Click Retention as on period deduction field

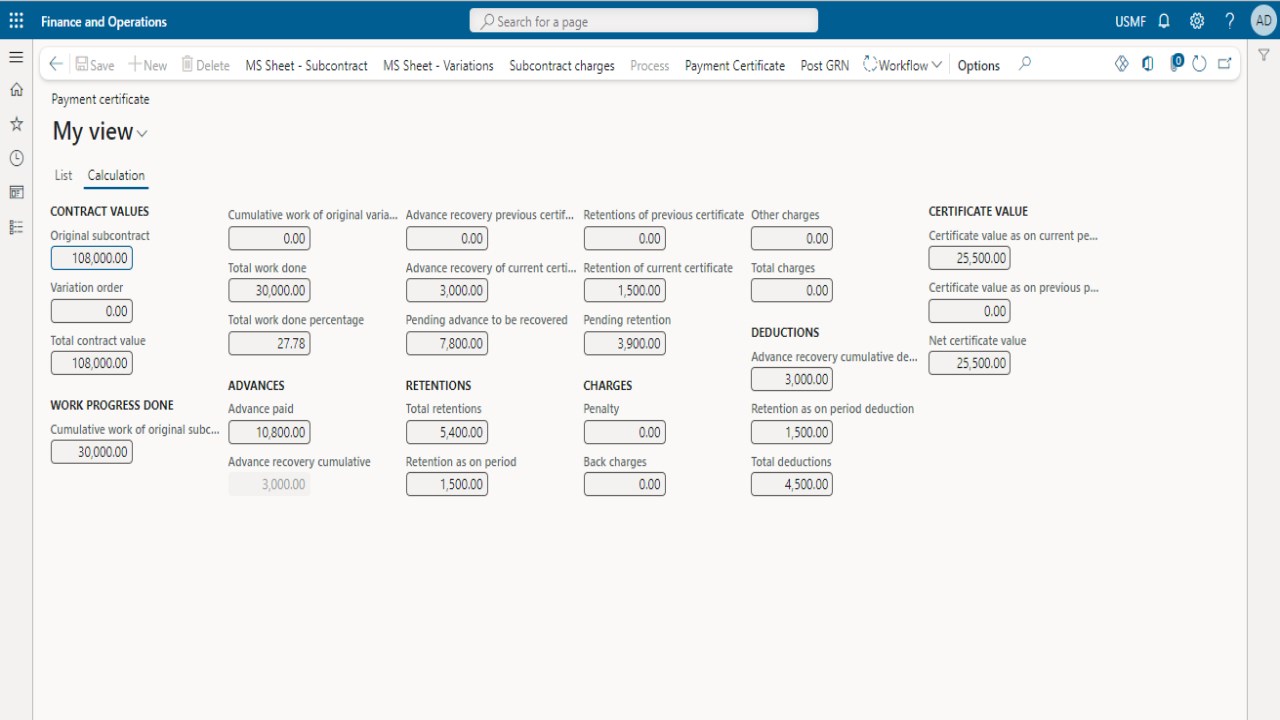[792, 432]
